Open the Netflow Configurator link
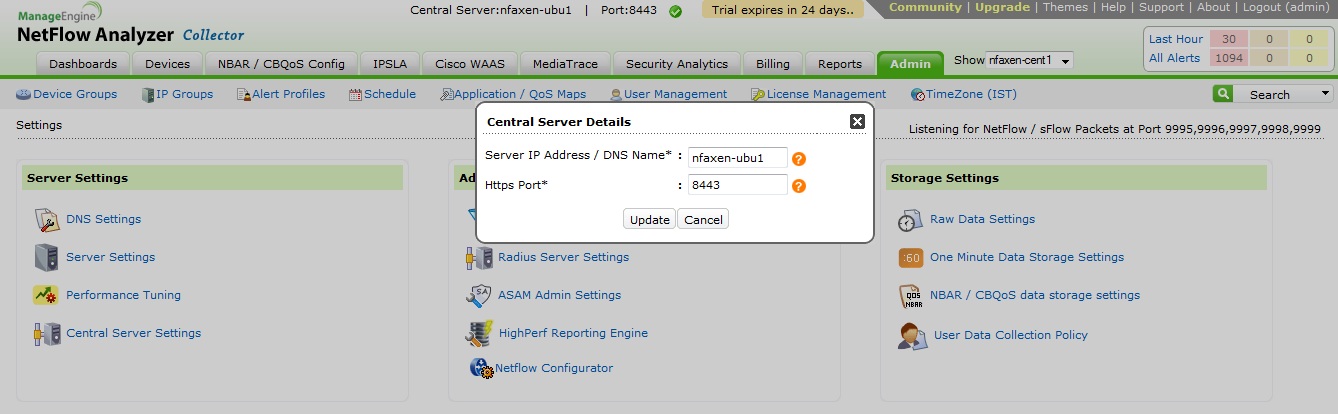Viewport: 1338px width, 414px height. [554, 368]
